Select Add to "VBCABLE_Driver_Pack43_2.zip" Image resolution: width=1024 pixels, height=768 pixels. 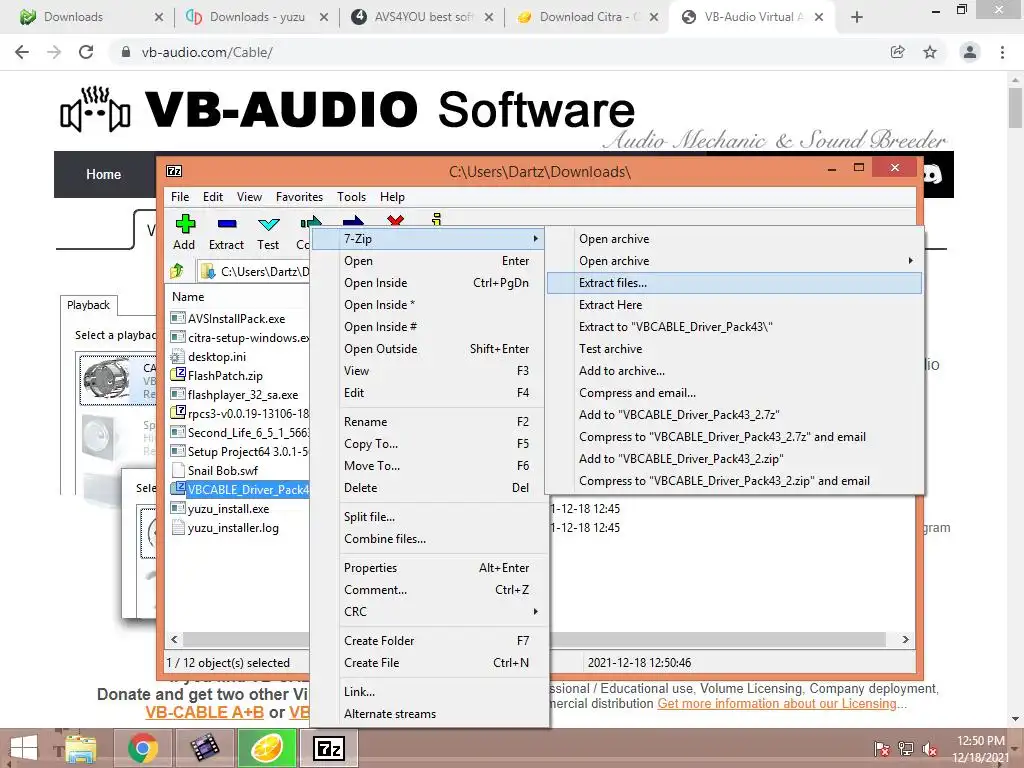[734, 458]
